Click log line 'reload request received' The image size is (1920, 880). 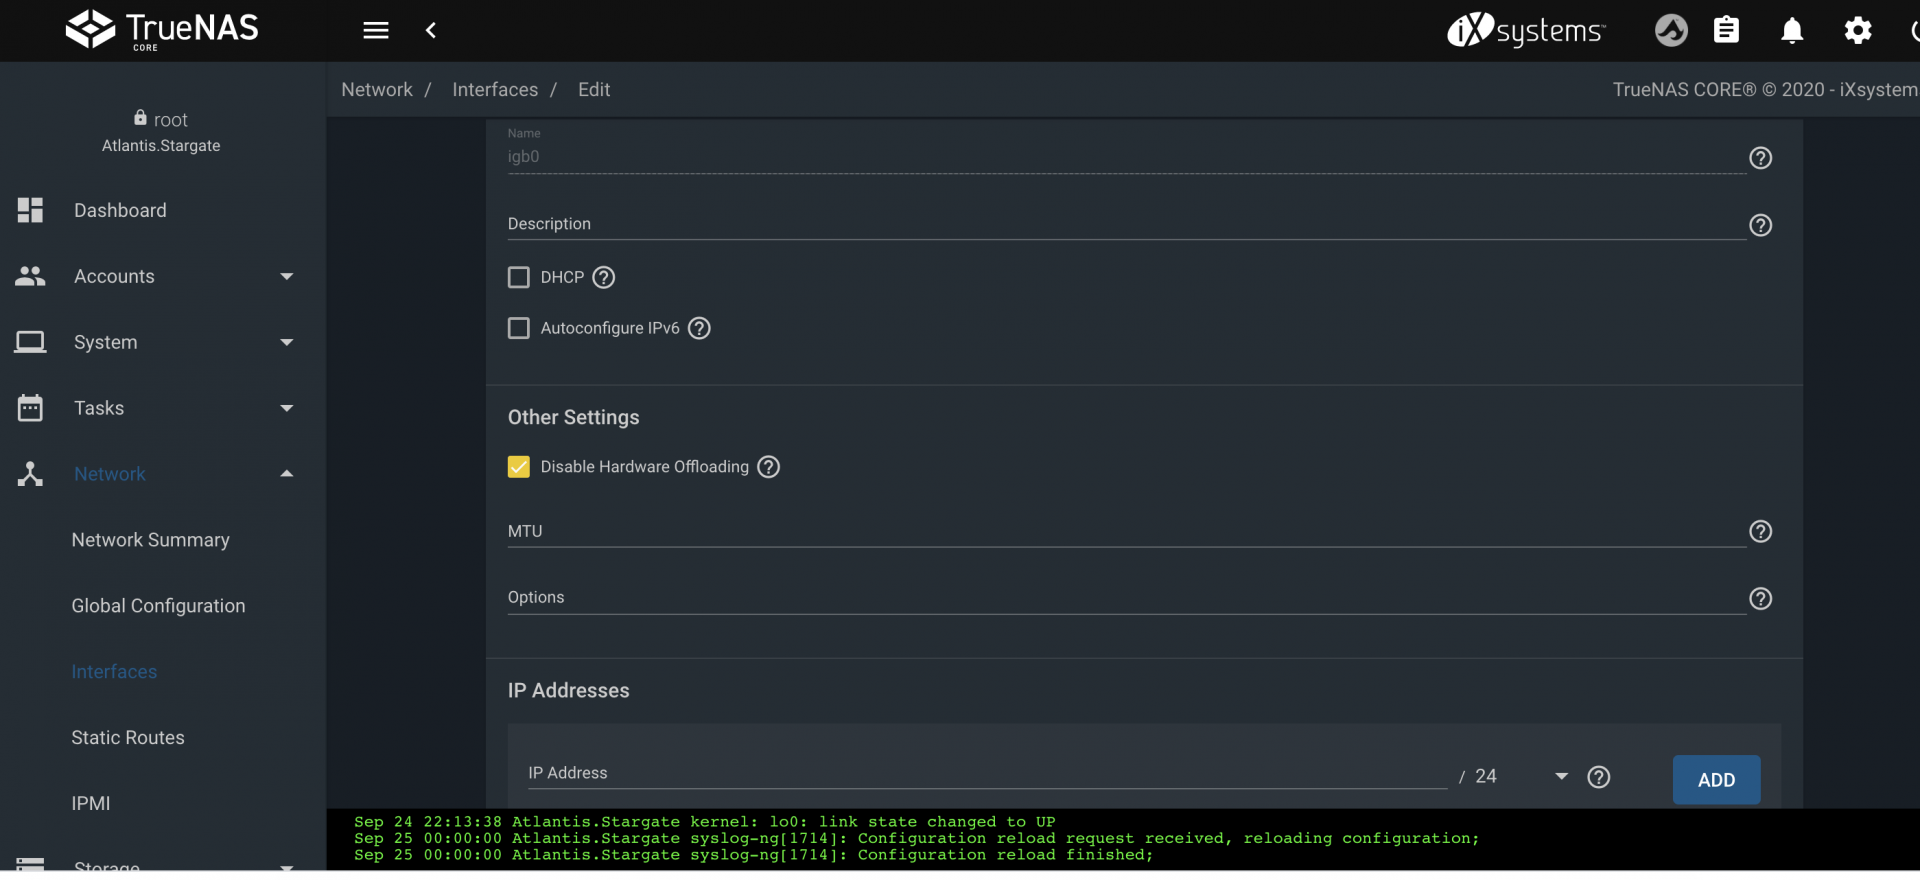[x=917, y=839]
